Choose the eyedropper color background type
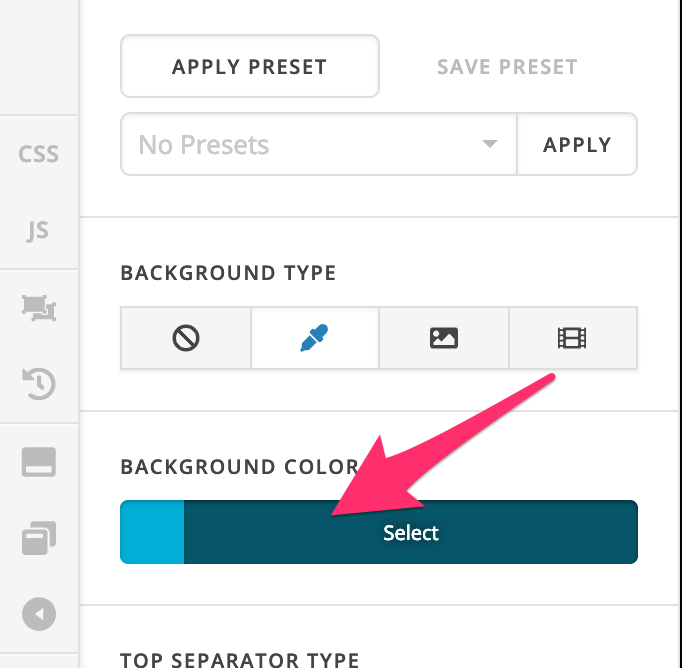682x668 pixels. pyautogui.click(x=314, y=338)
